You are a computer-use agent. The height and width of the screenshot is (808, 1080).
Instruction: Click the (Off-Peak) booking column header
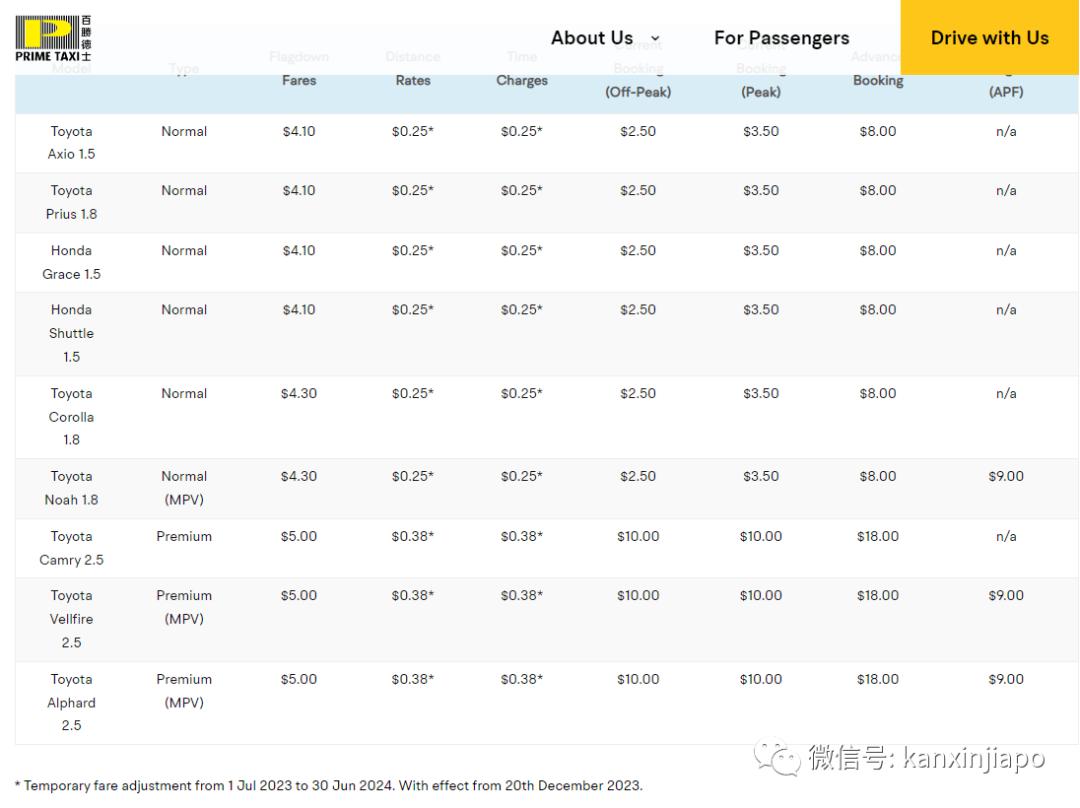[x=638, y=91]
